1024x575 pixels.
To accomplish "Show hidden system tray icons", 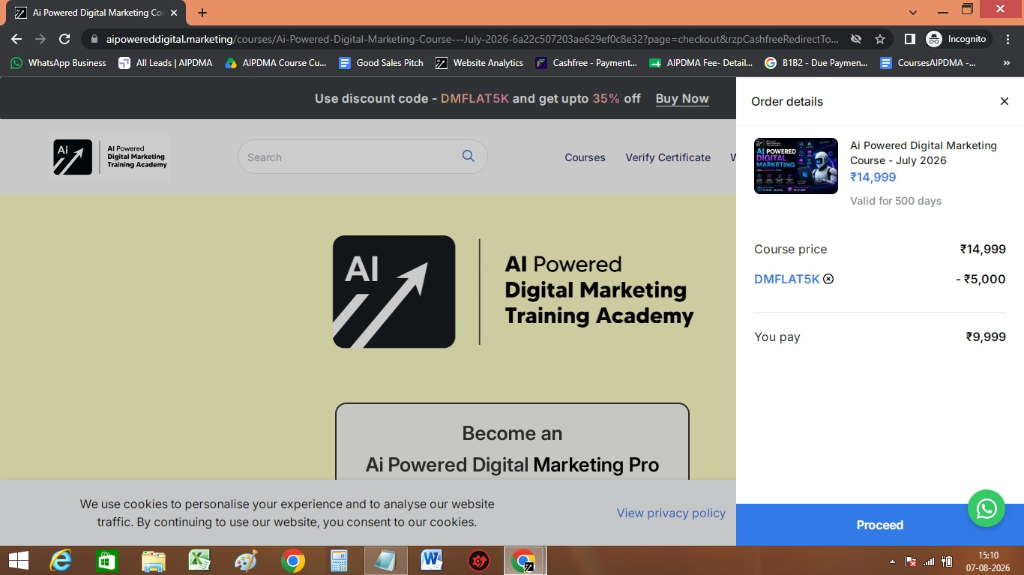I will coord(892,561).
